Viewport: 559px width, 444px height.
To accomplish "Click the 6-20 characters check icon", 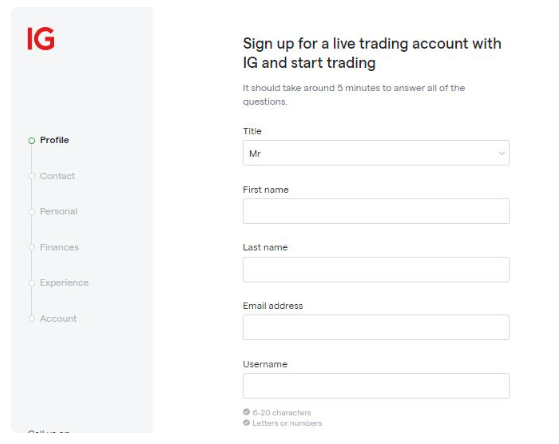I will click(246, 412).
